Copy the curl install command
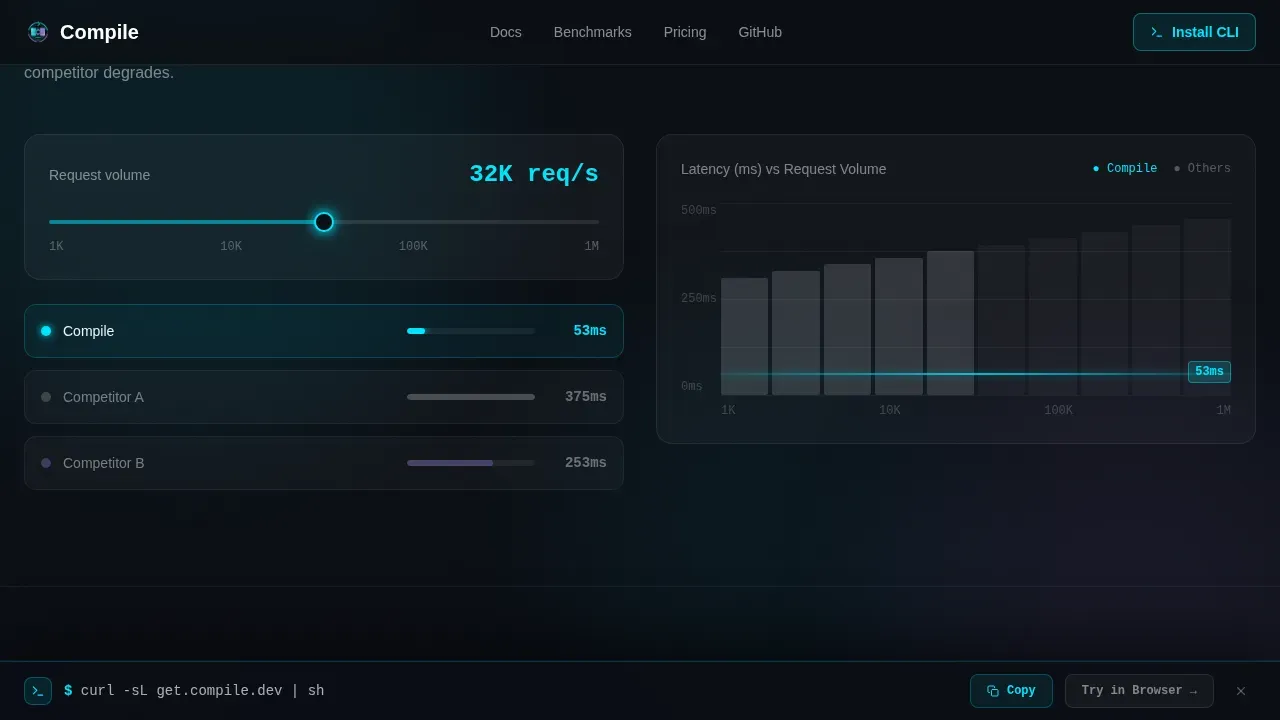The image size is (1280, 720). coord(1011,691)
